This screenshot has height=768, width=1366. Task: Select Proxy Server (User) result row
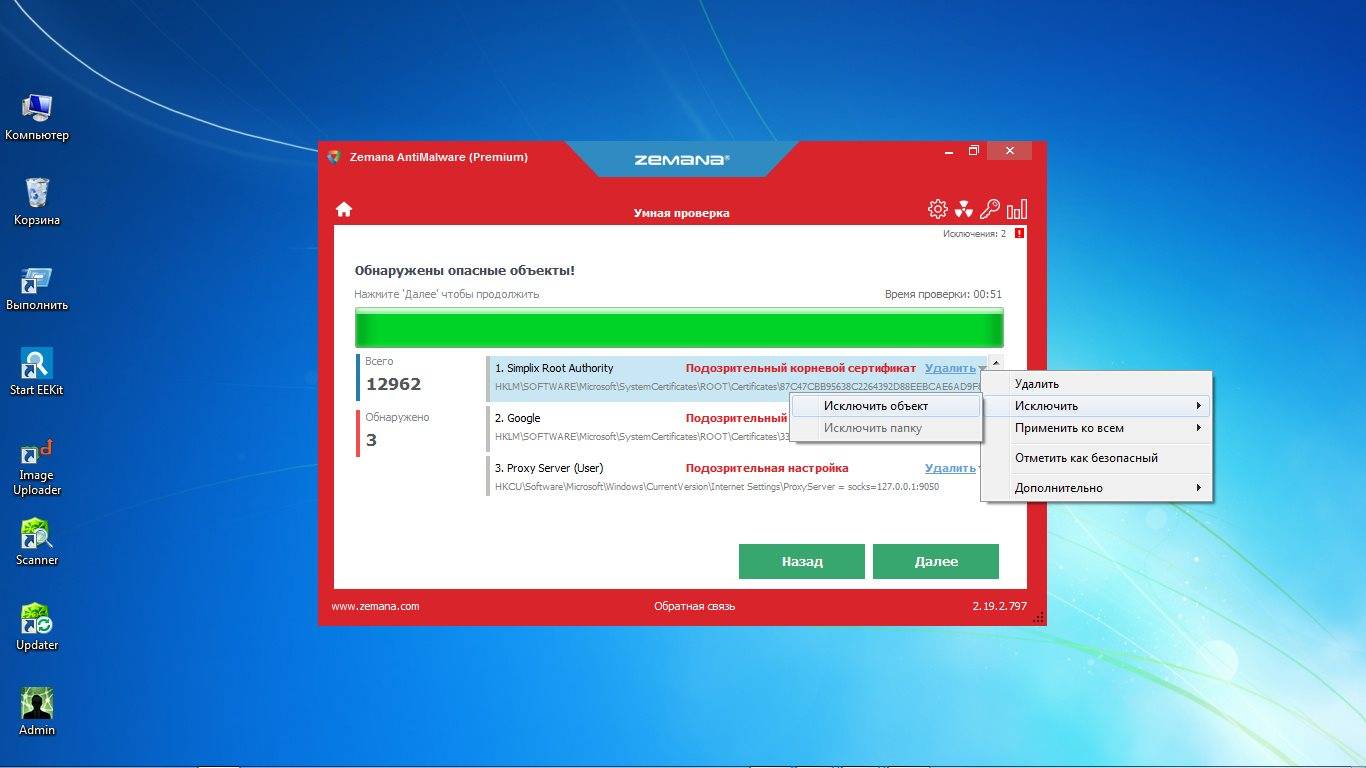(x=738, y=477)
